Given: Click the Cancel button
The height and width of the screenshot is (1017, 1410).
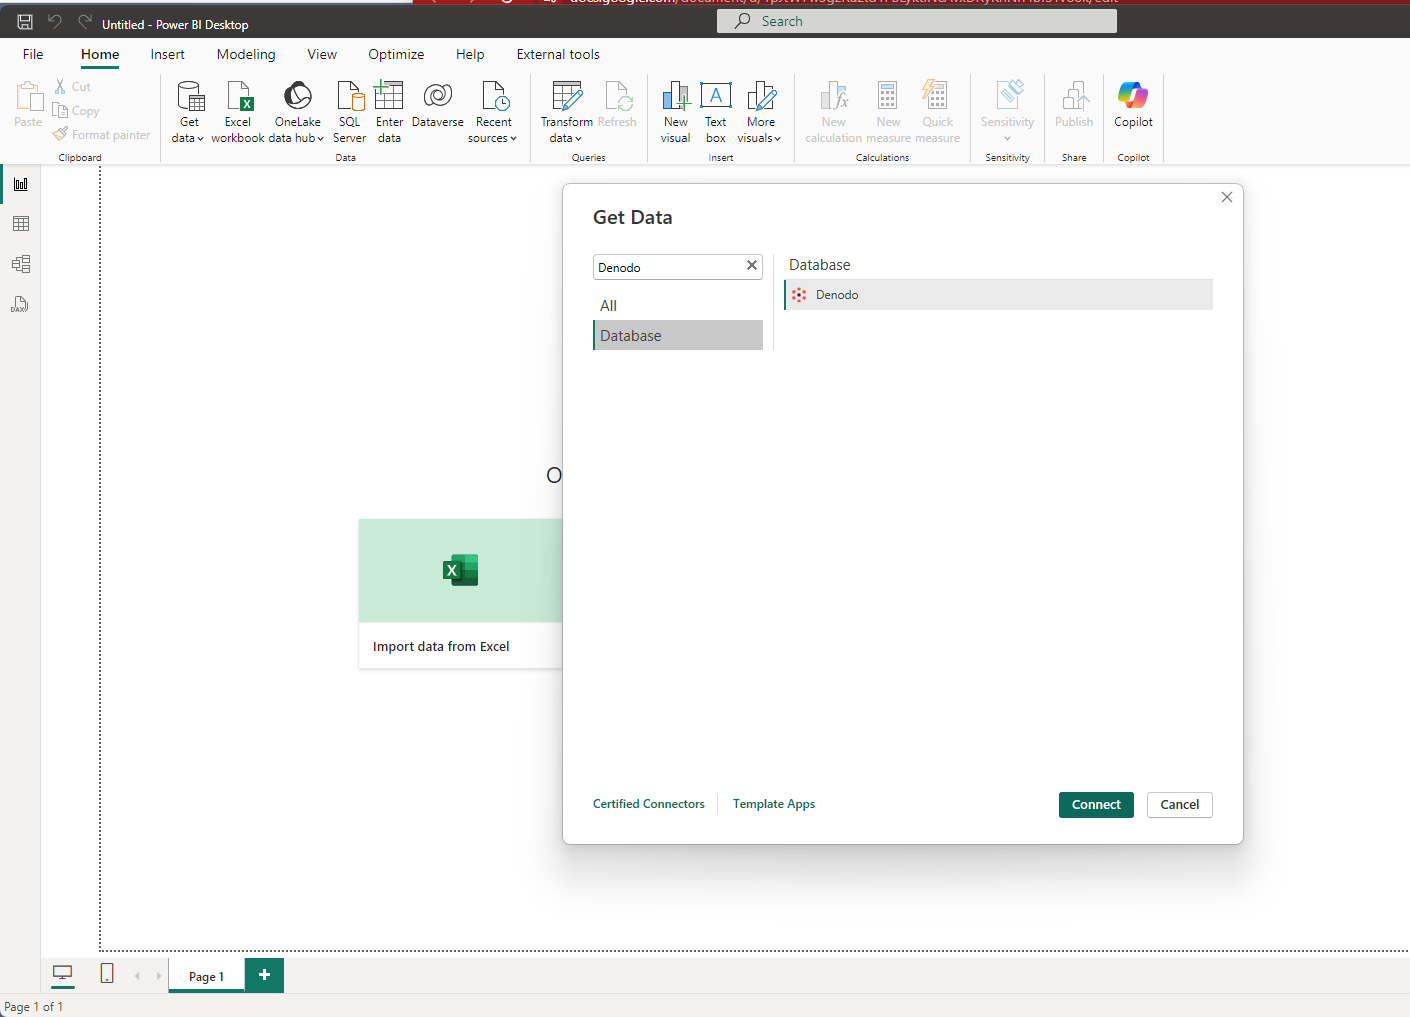Looking at the screenshot, I should tap(1180, 805).
